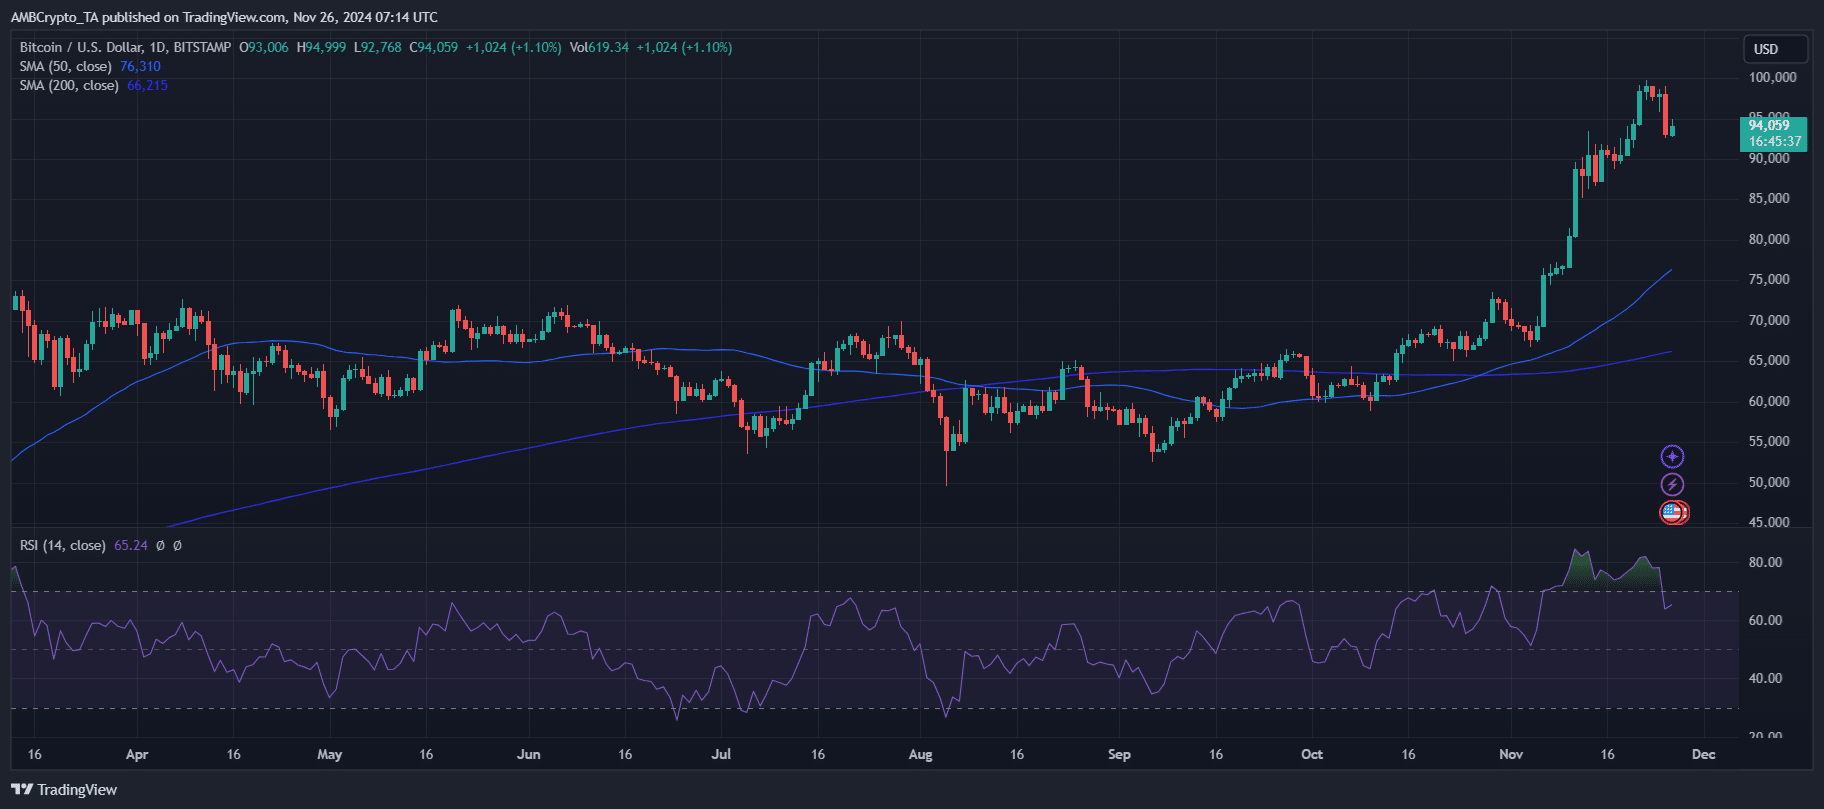Screen dimensions: 1824x809
Task: Click the close price C94,059
Action: (434, 47)
